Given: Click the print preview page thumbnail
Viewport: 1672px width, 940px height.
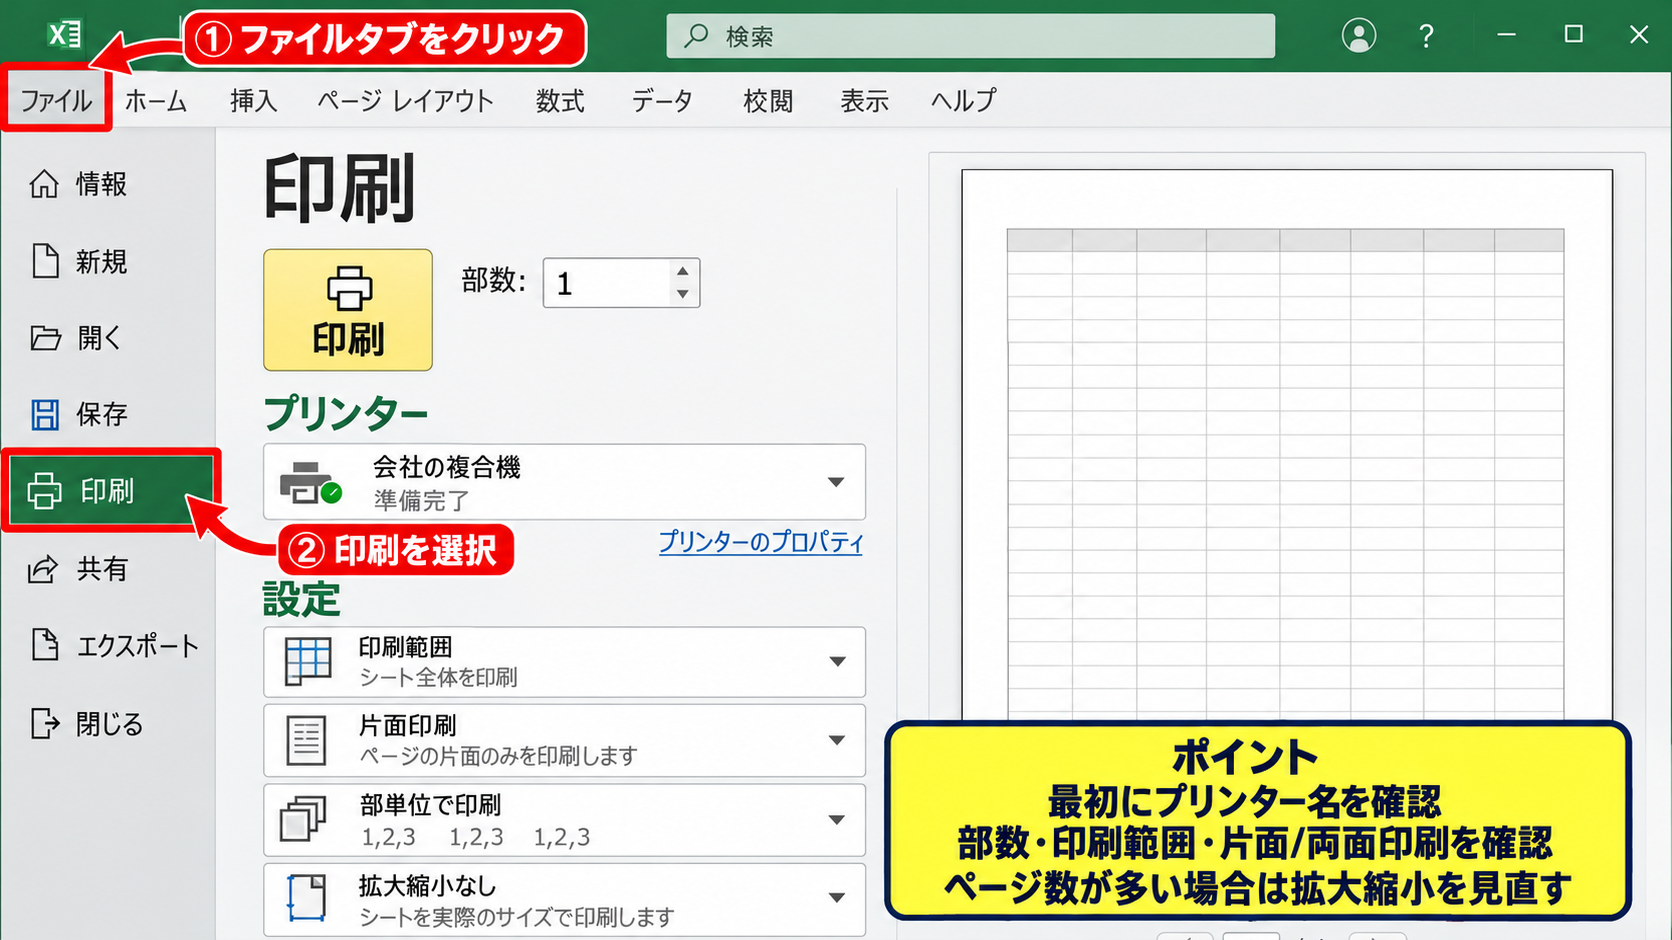Looking at the screenshot, I should tap(1287, 445).
